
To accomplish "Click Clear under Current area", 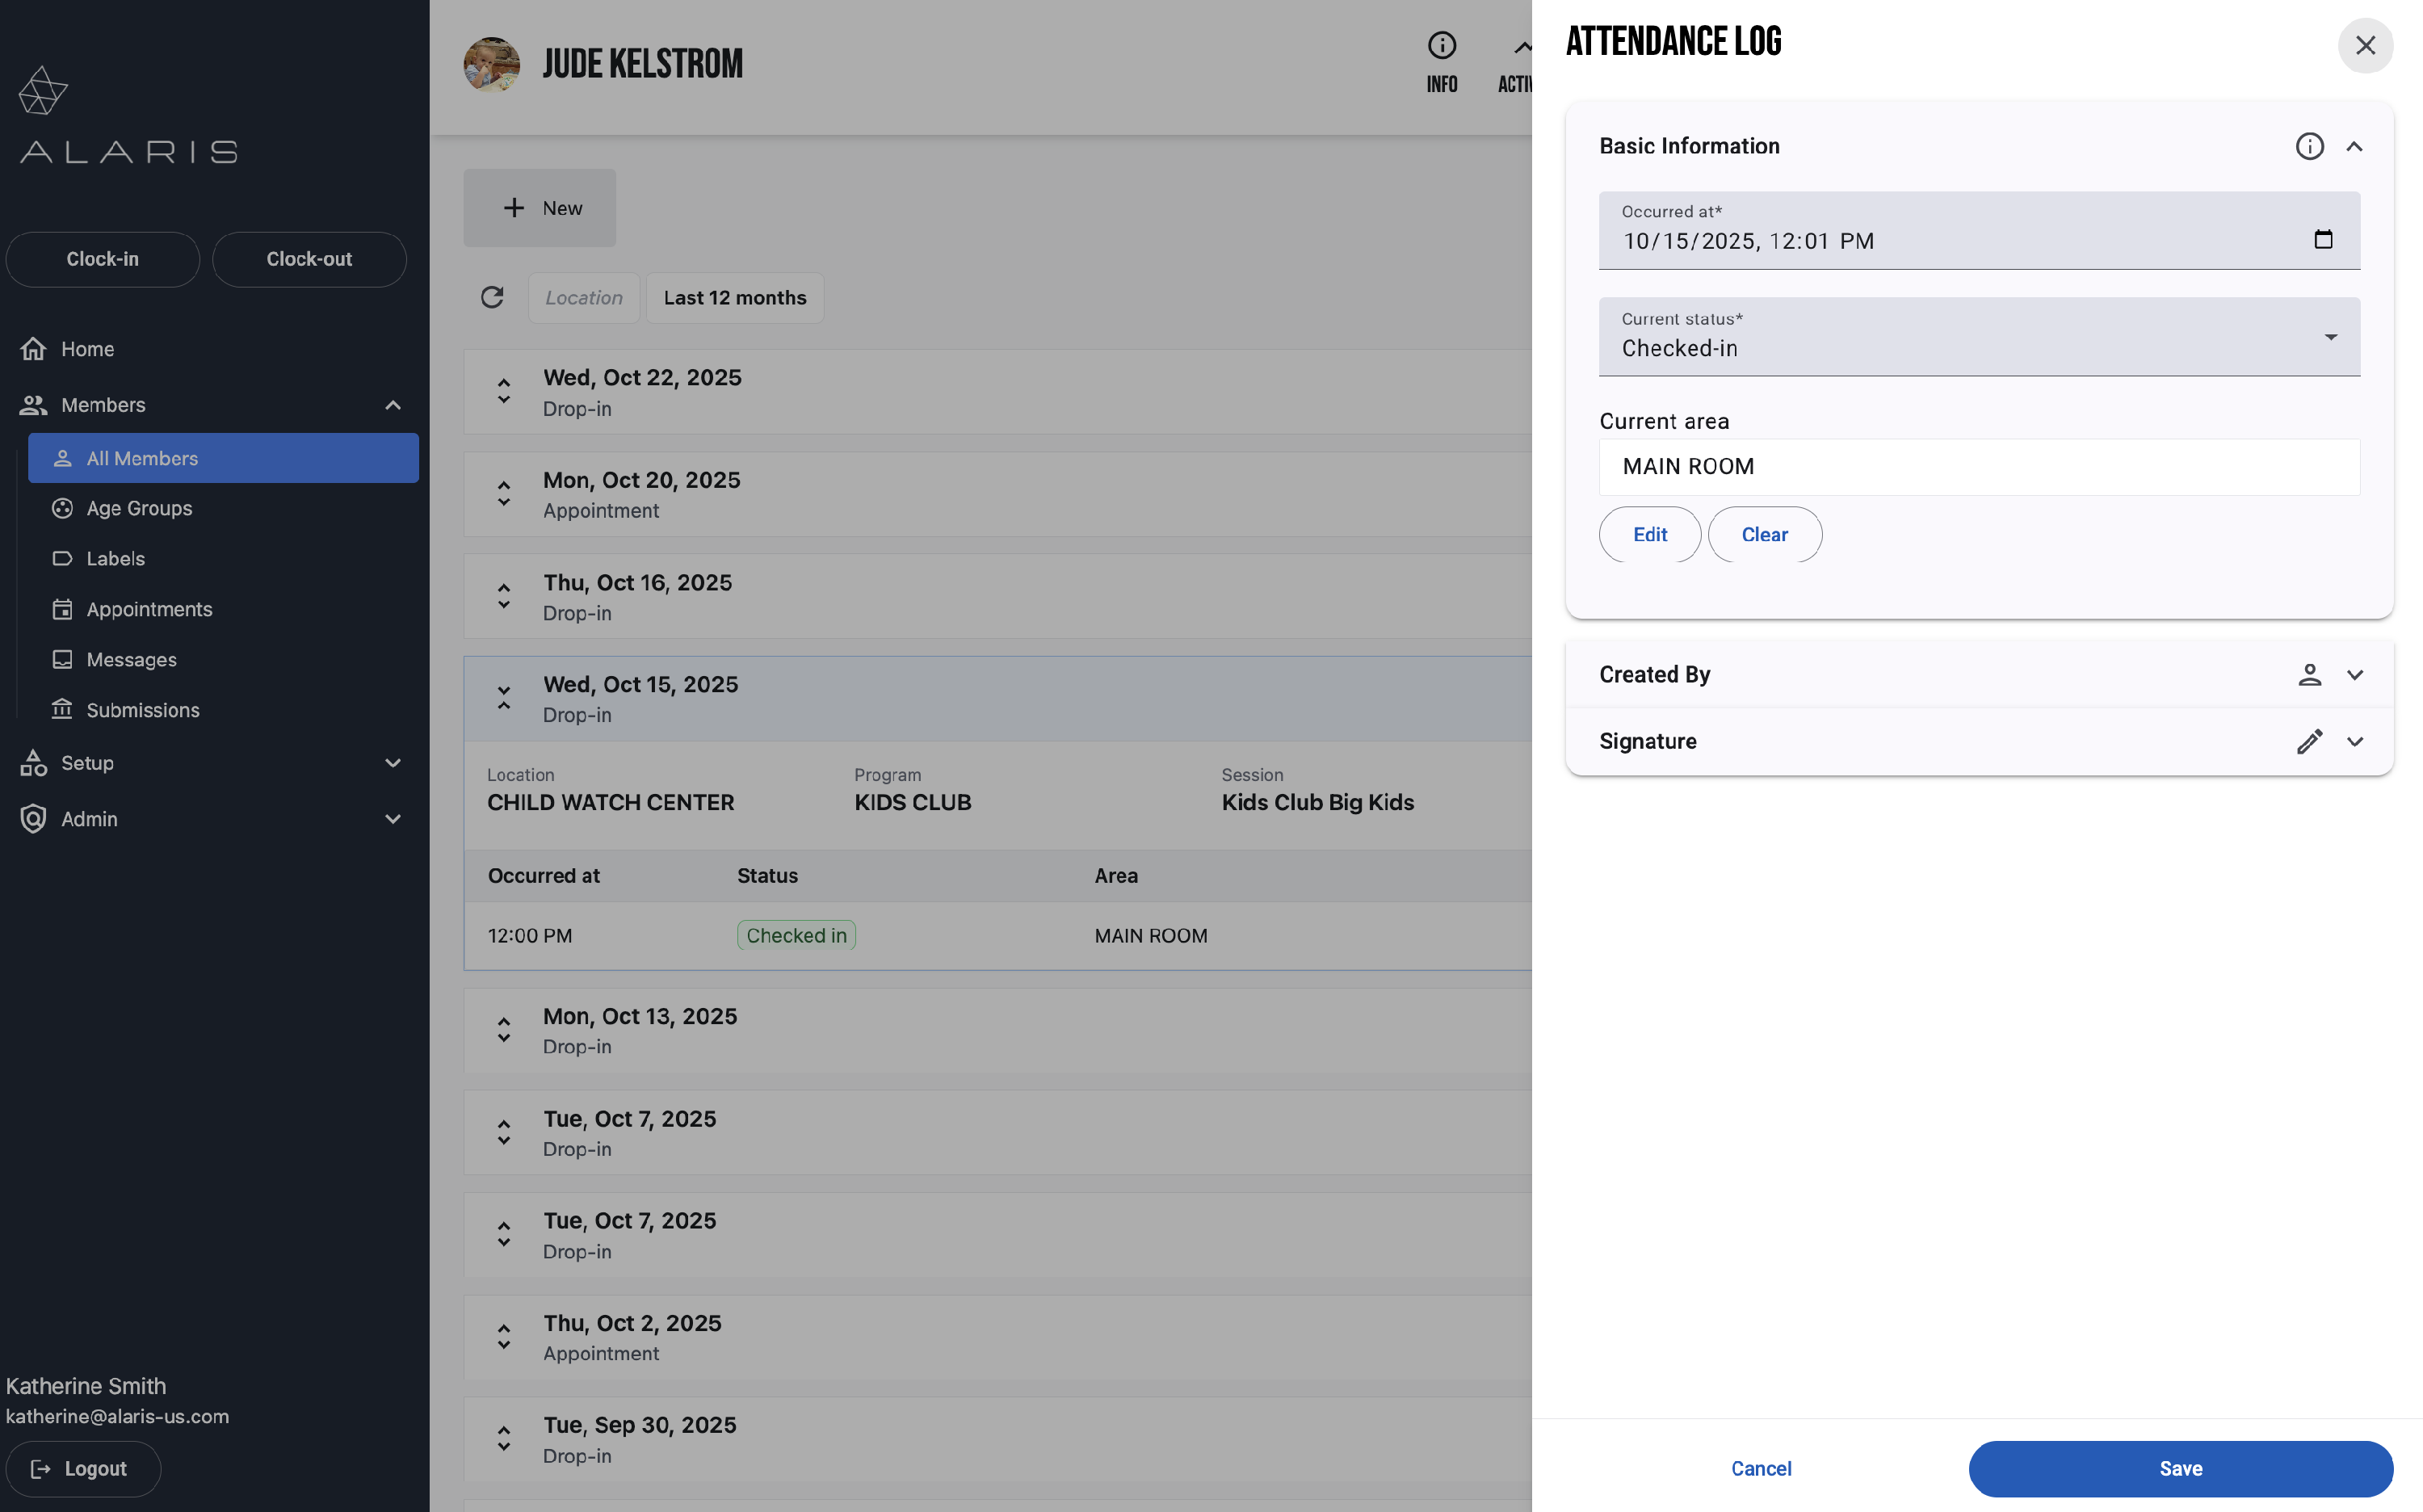I will click(x=1764, y=534).
